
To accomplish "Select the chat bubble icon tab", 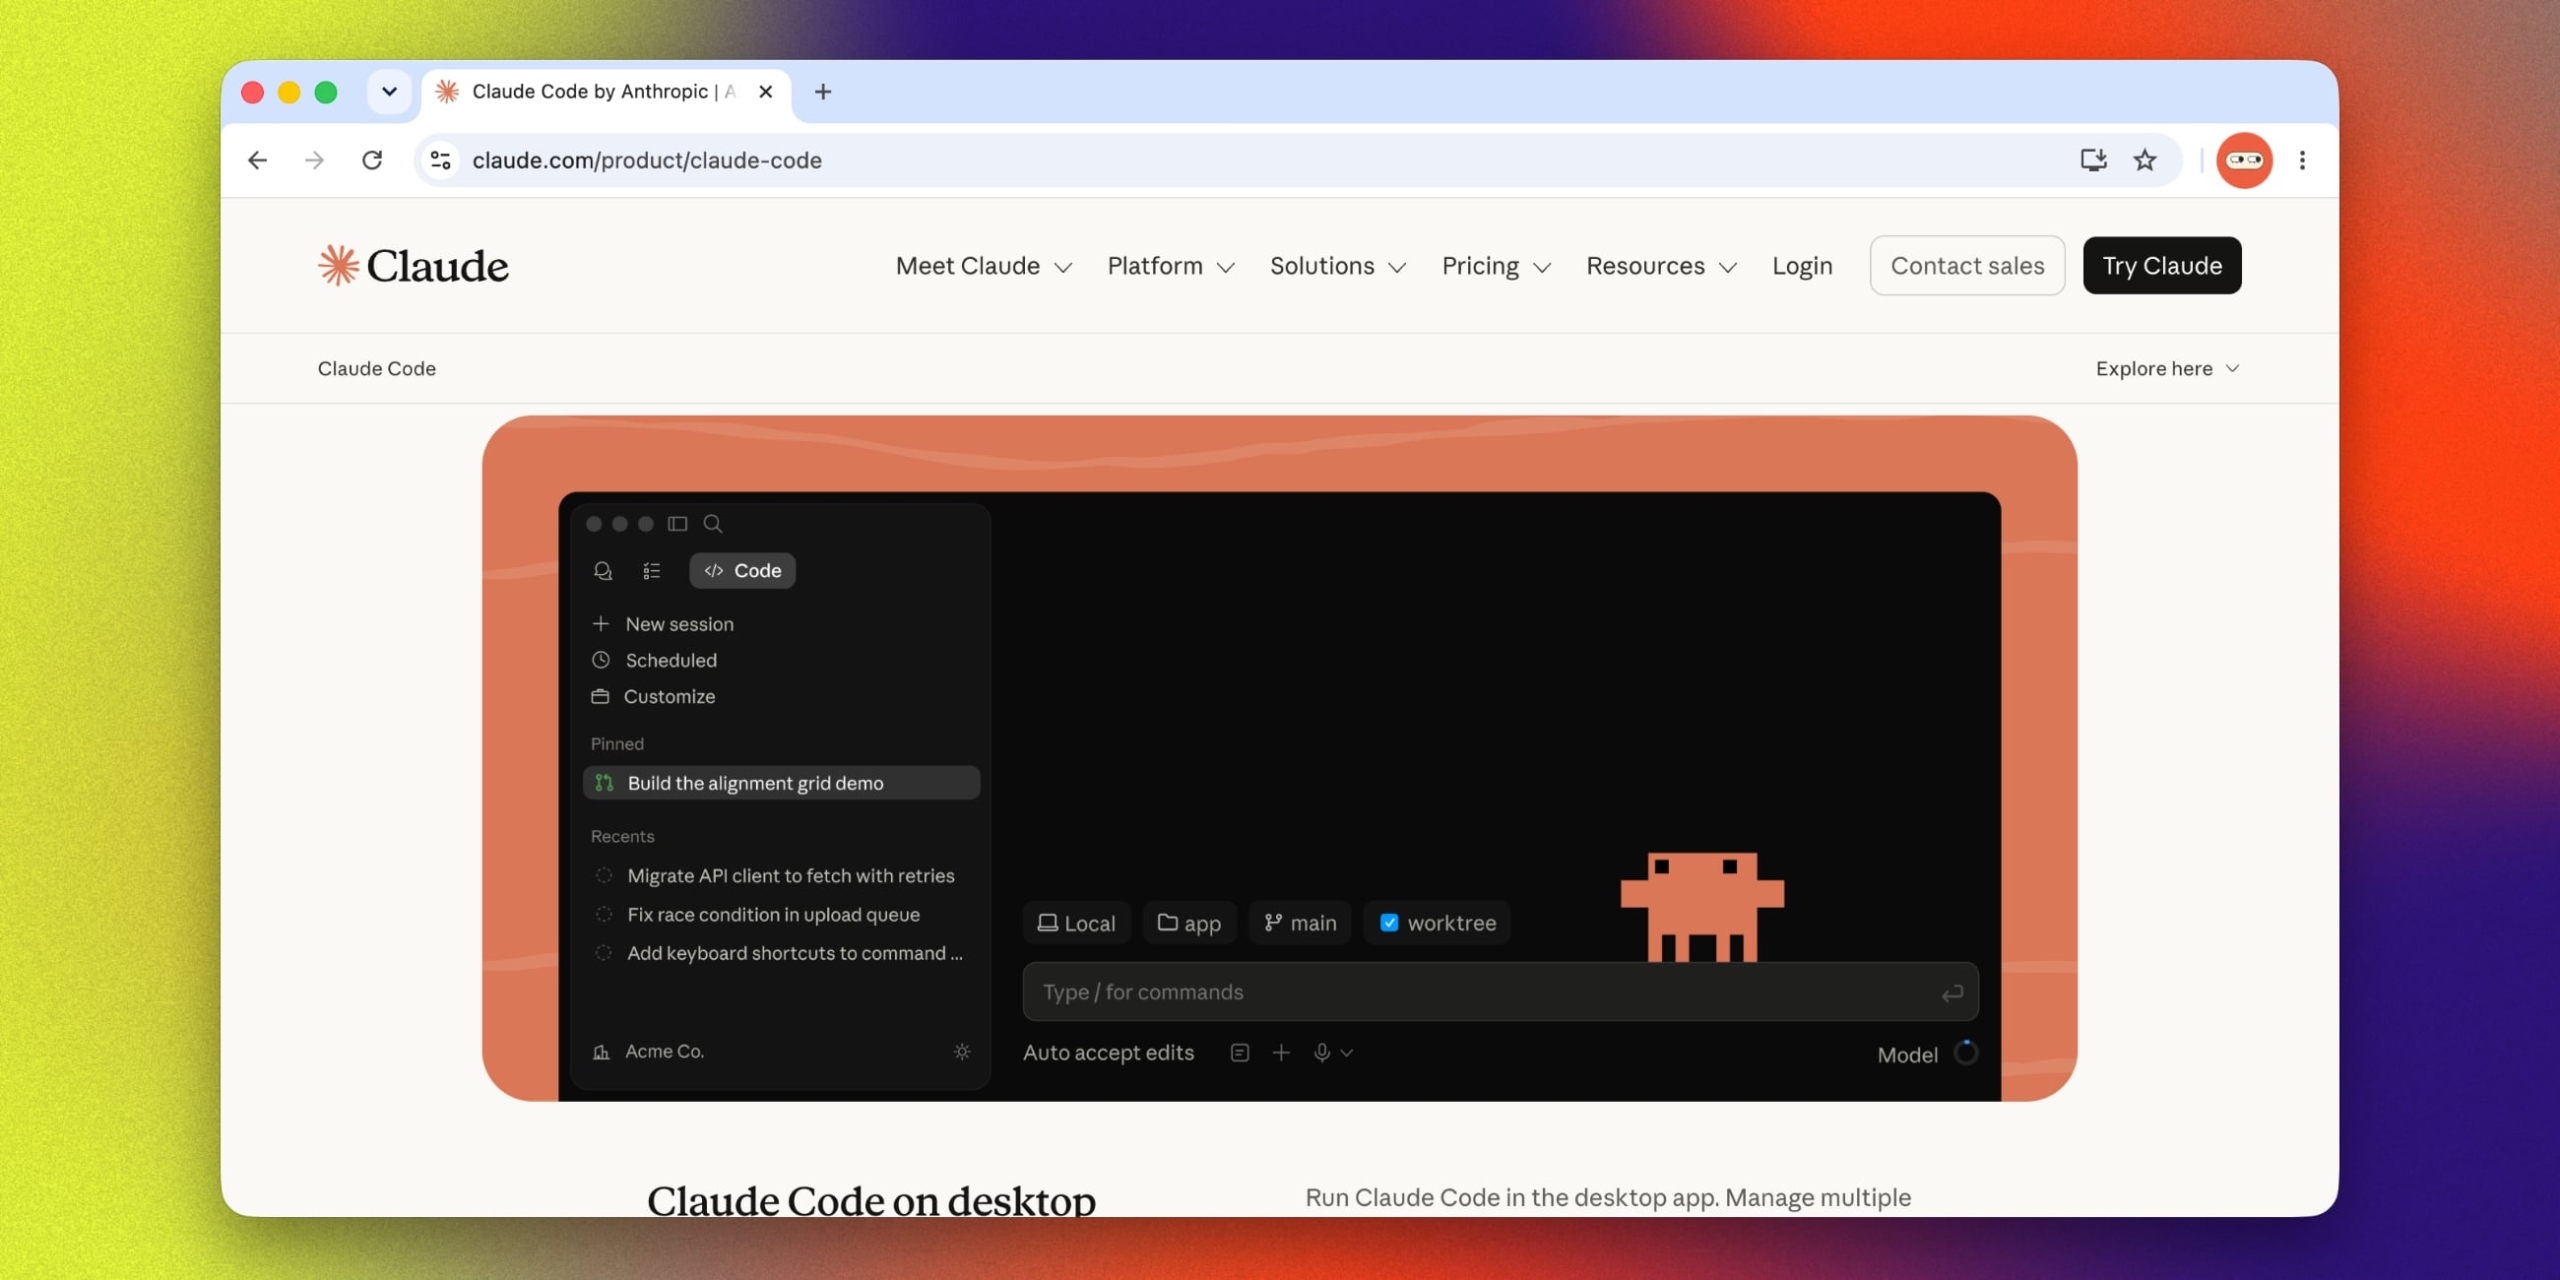I will click(602, 571).
